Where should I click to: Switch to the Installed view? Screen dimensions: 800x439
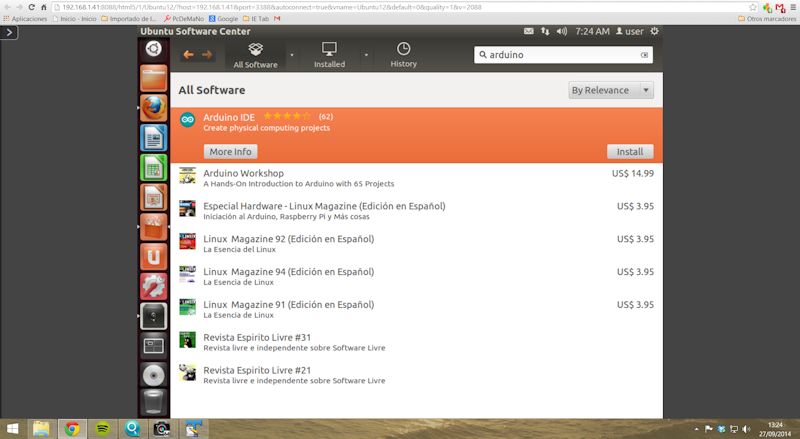(330, 55)
